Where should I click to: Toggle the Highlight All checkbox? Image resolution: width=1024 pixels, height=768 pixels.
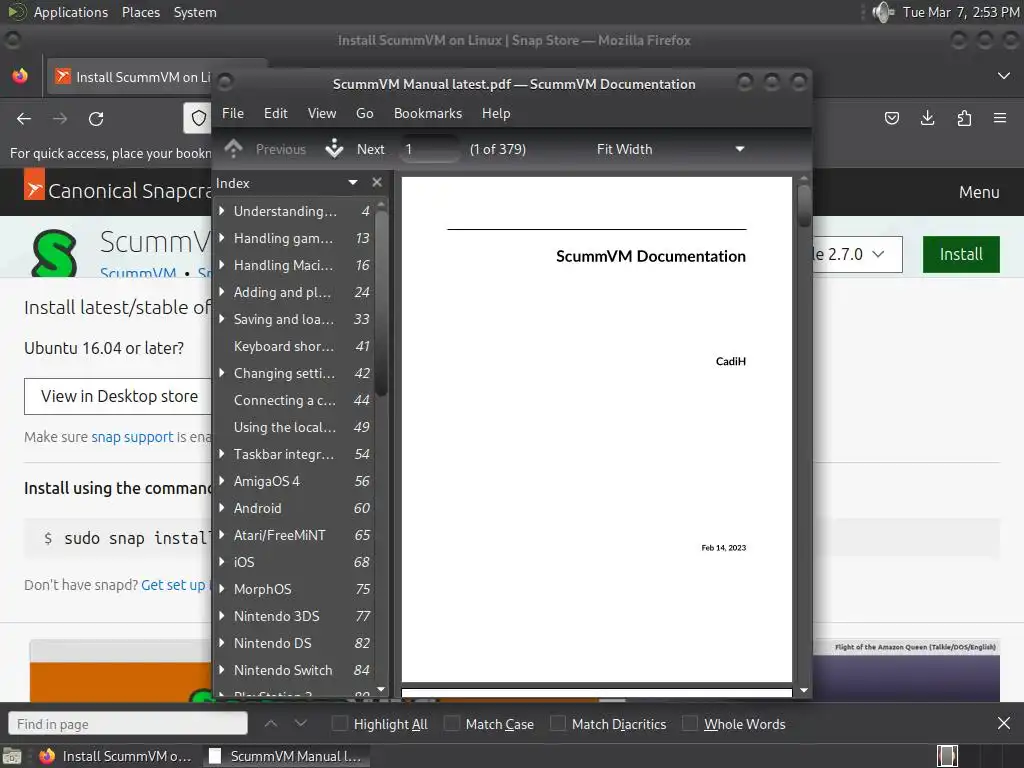339,723
